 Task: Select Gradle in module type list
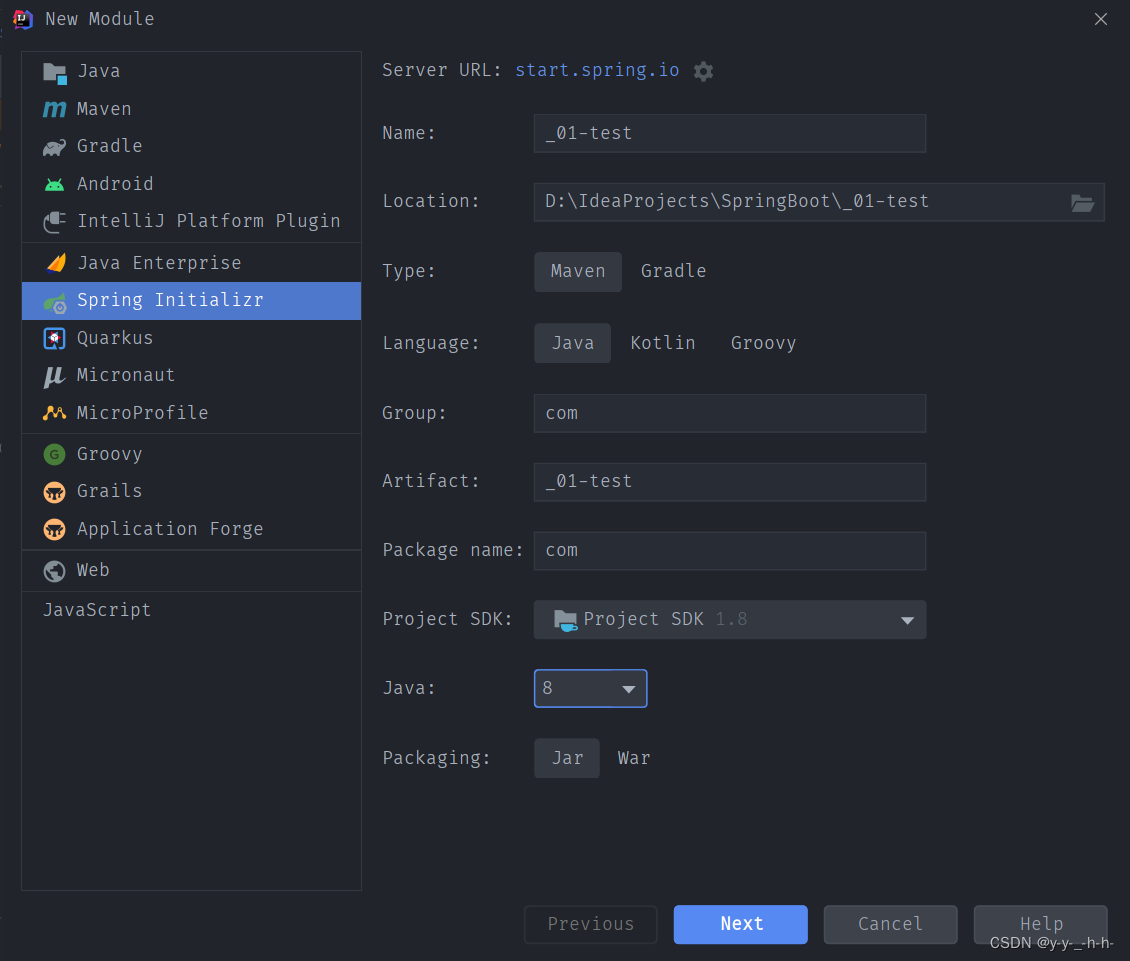pyautogui.click(x=191, y=146)
